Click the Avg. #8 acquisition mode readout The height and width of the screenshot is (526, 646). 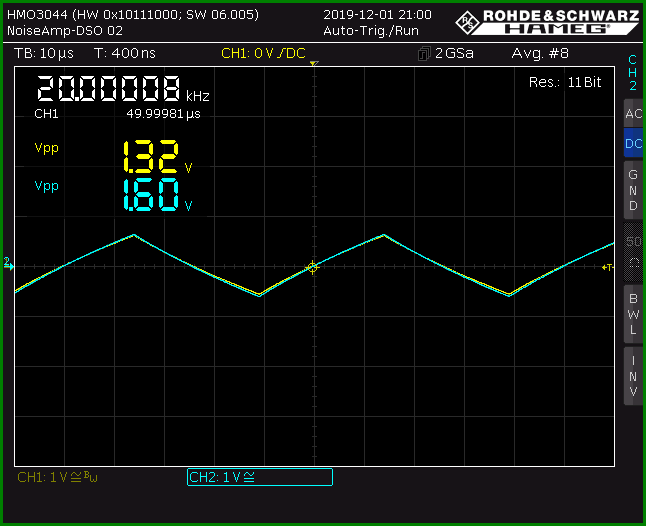(540, 54)
